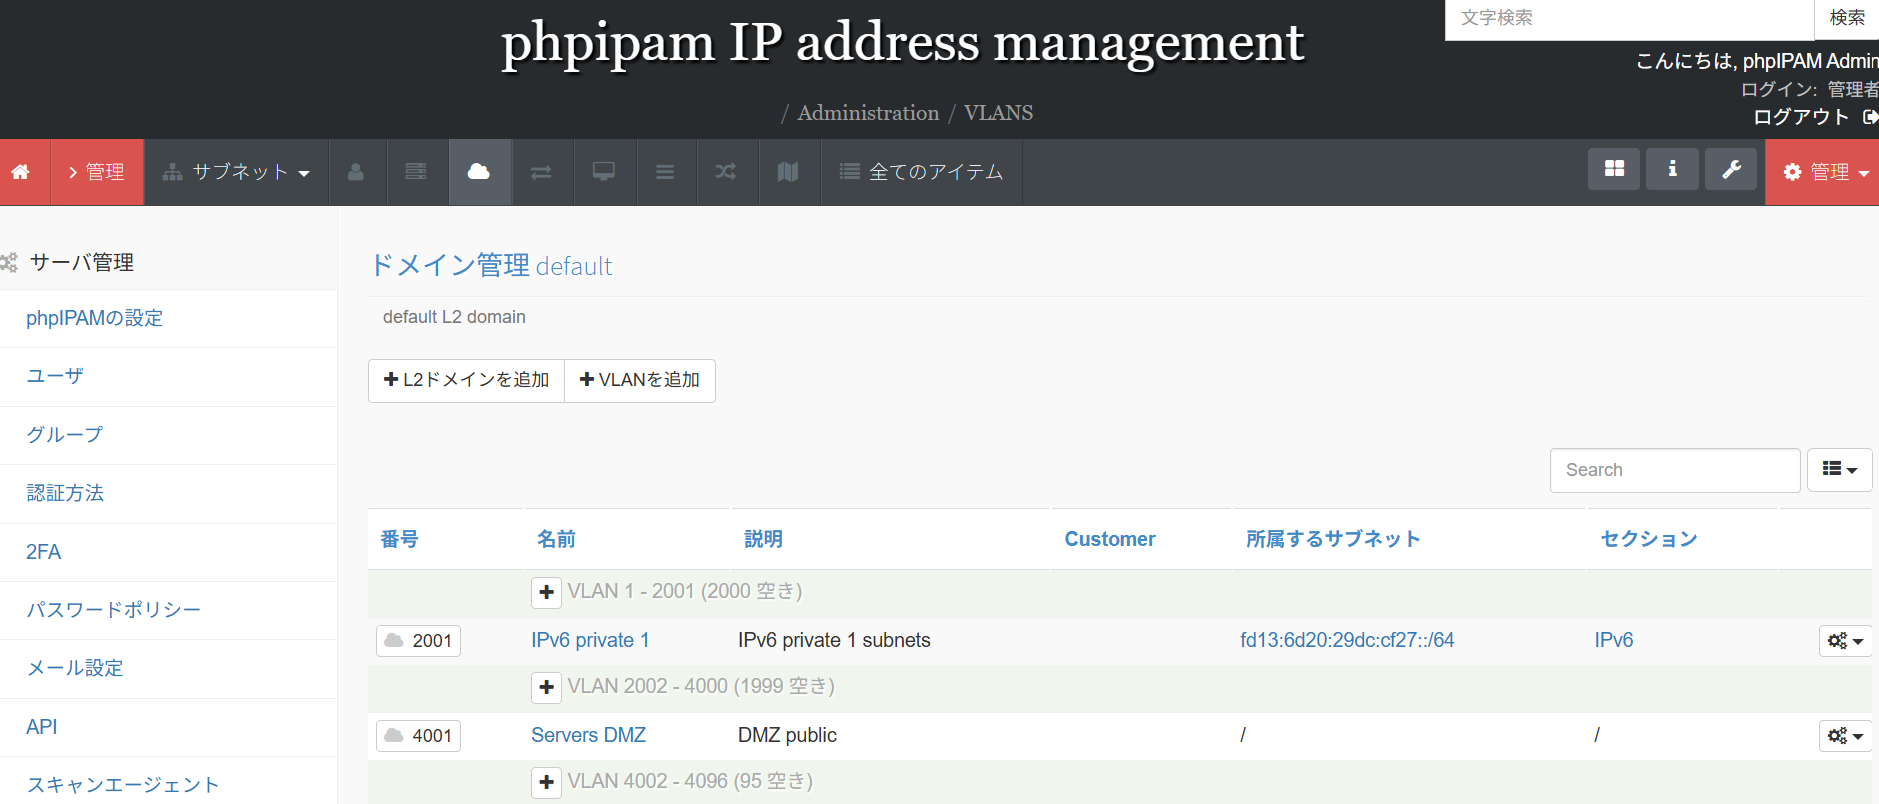Open the shuffle routing icon in navbar
The width and height of the screenshot is (1879, 804).
click(726, 172)
